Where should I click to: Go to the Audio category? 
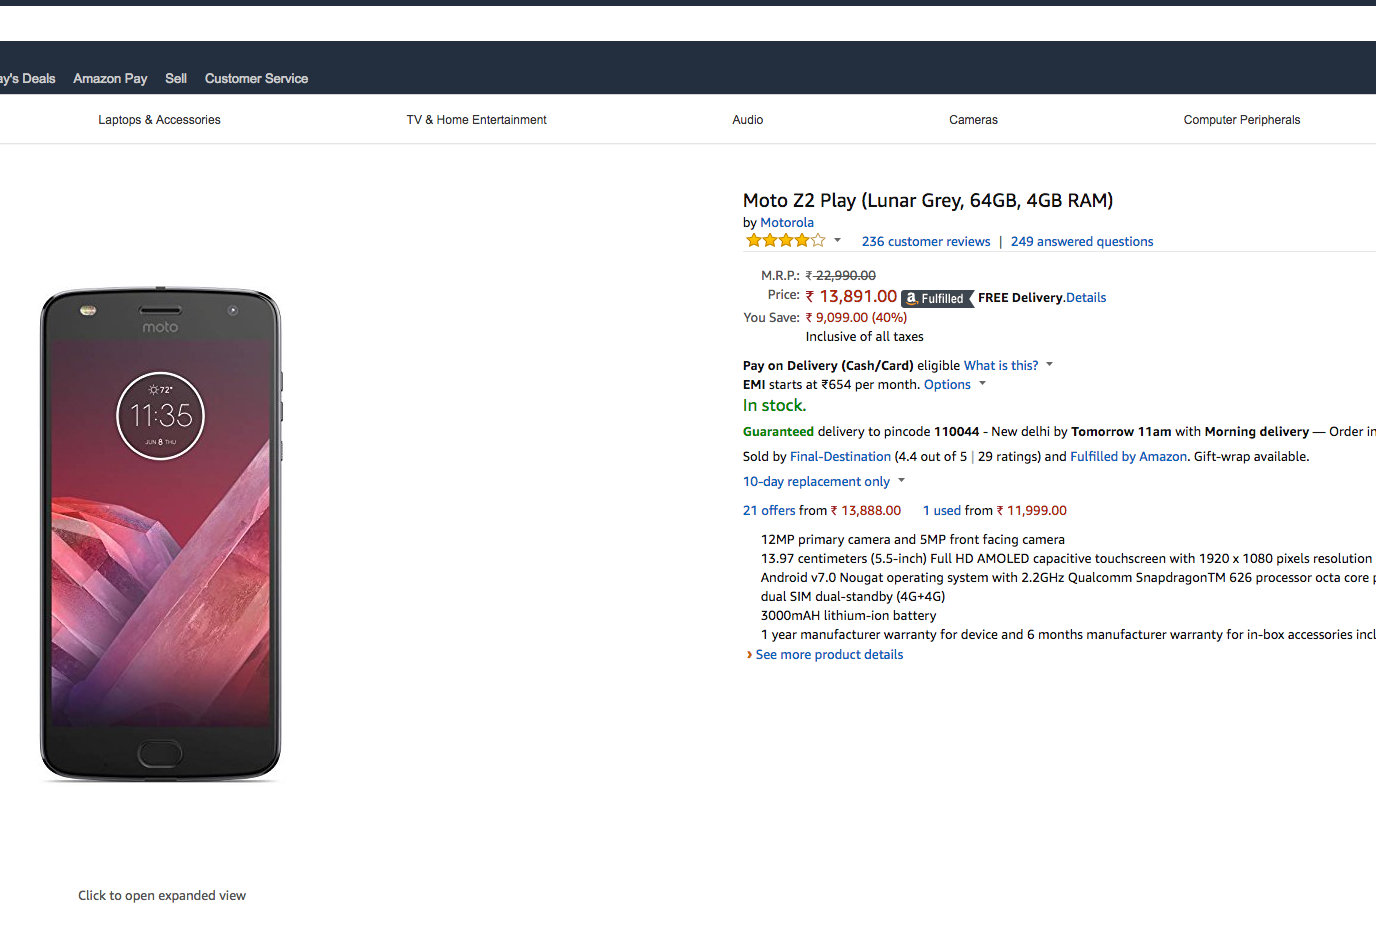coord(747,120)
